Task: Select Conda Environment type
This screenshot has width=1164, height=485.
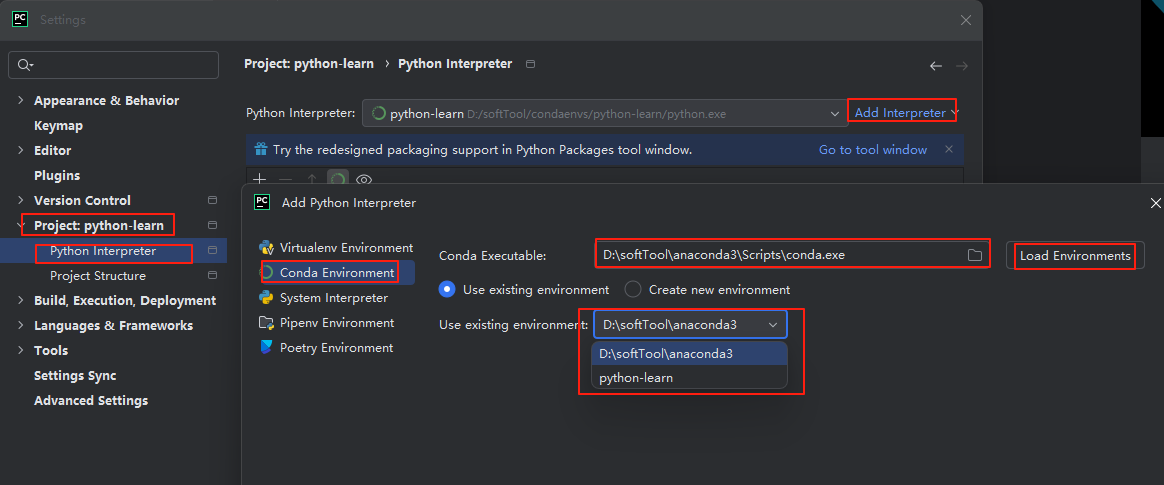Action: tap(336, 273)
